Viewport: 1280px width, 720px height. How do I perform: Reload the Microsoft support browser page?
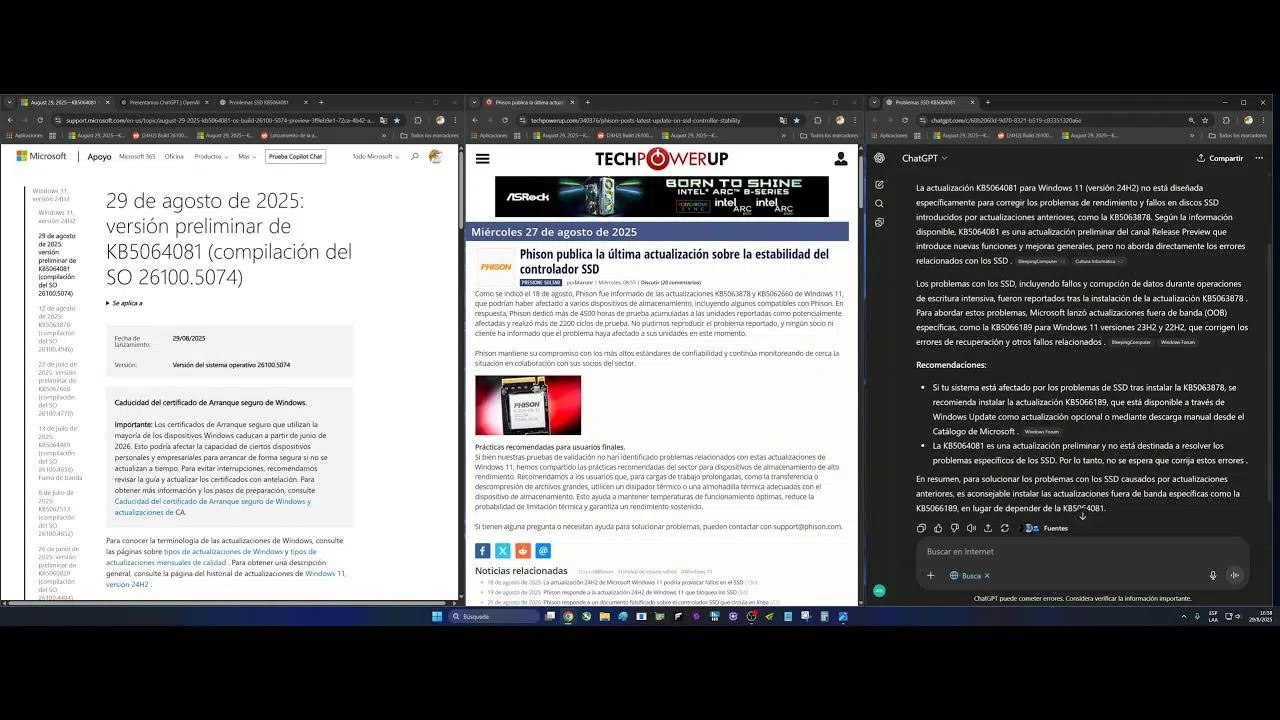pos(40,120)
